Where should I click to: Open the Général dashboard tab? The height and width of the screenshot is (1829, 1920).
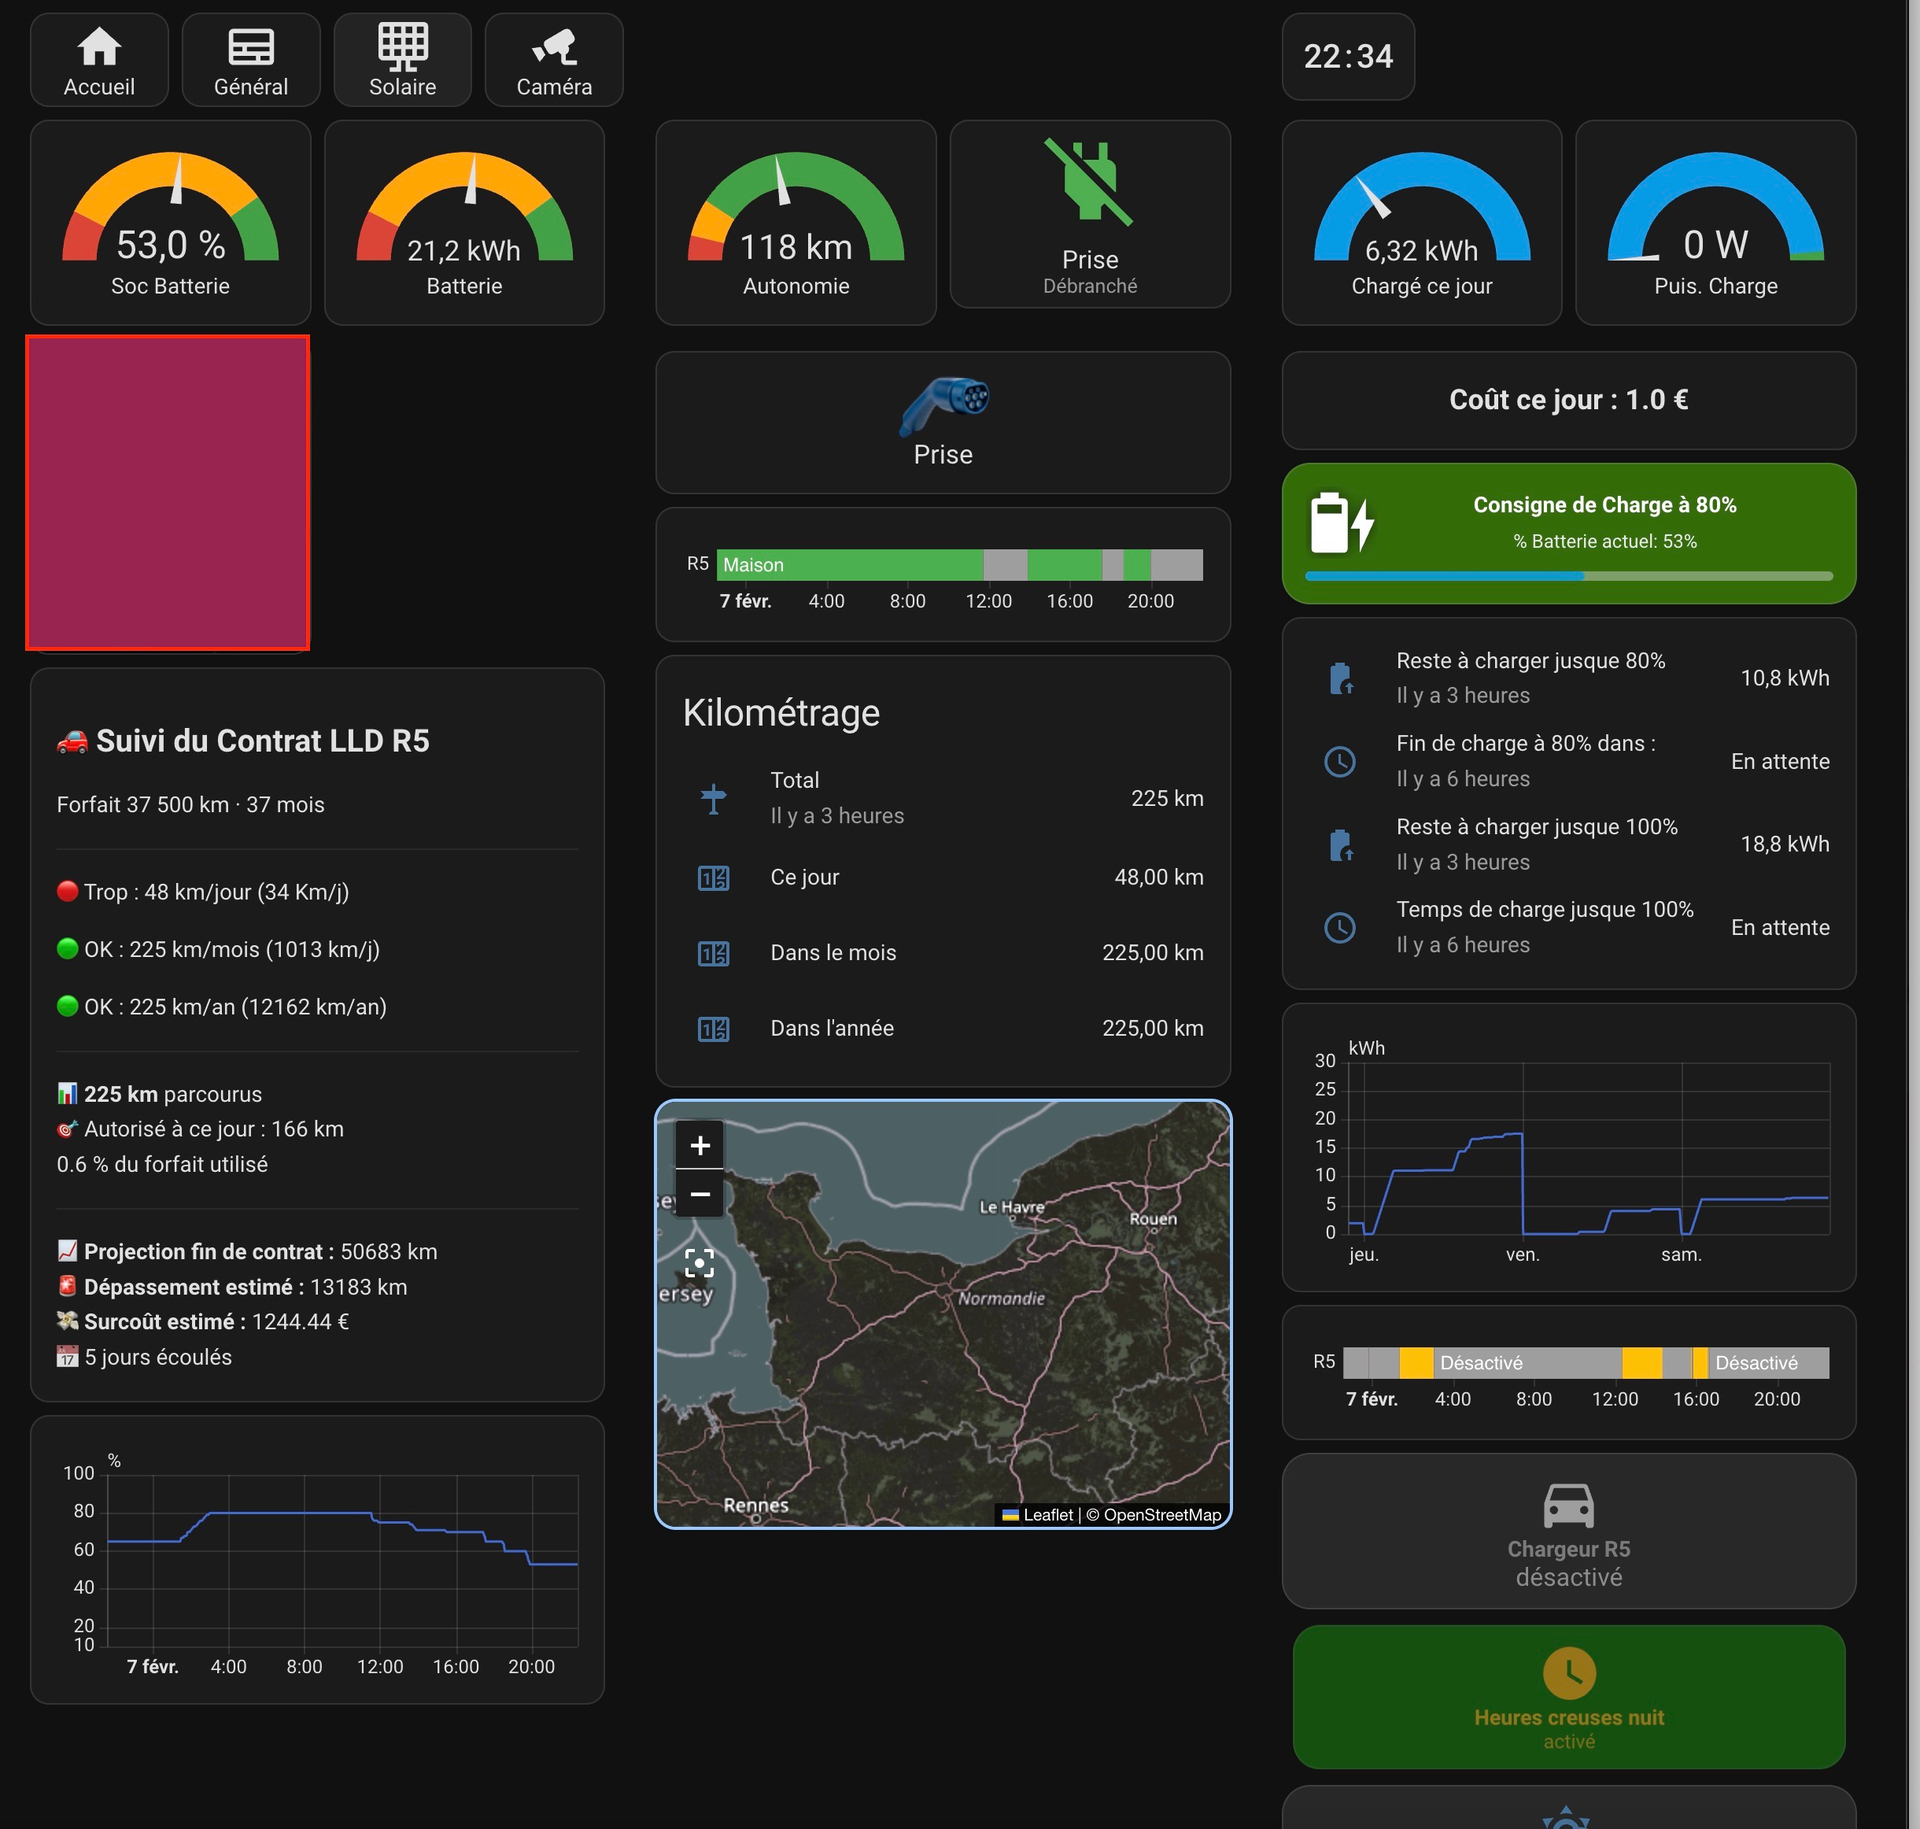(x=251, y=60)
